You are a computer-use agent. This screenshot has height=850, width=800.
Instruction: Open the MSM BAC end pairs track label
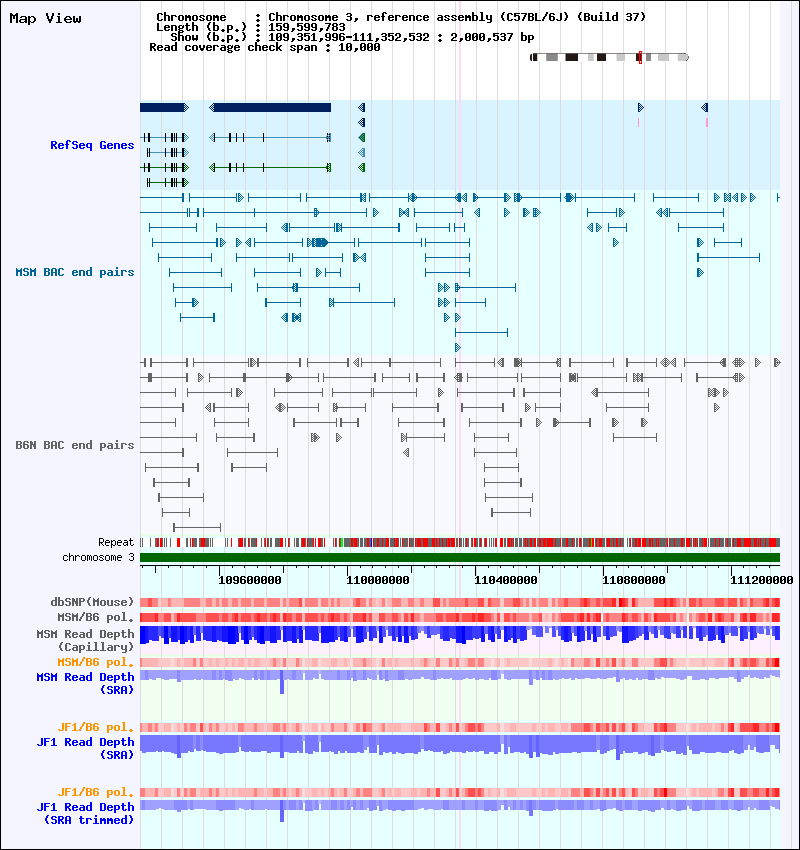coord(75,272)
